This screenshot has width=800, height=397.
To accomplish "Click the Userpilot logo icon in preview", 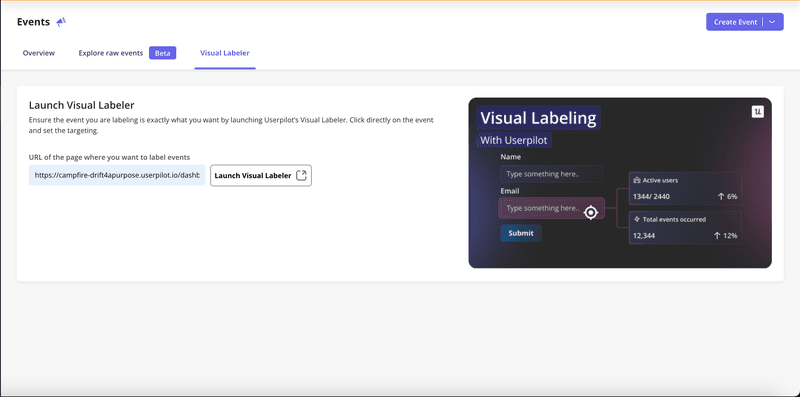I will [x=758, y=111].
